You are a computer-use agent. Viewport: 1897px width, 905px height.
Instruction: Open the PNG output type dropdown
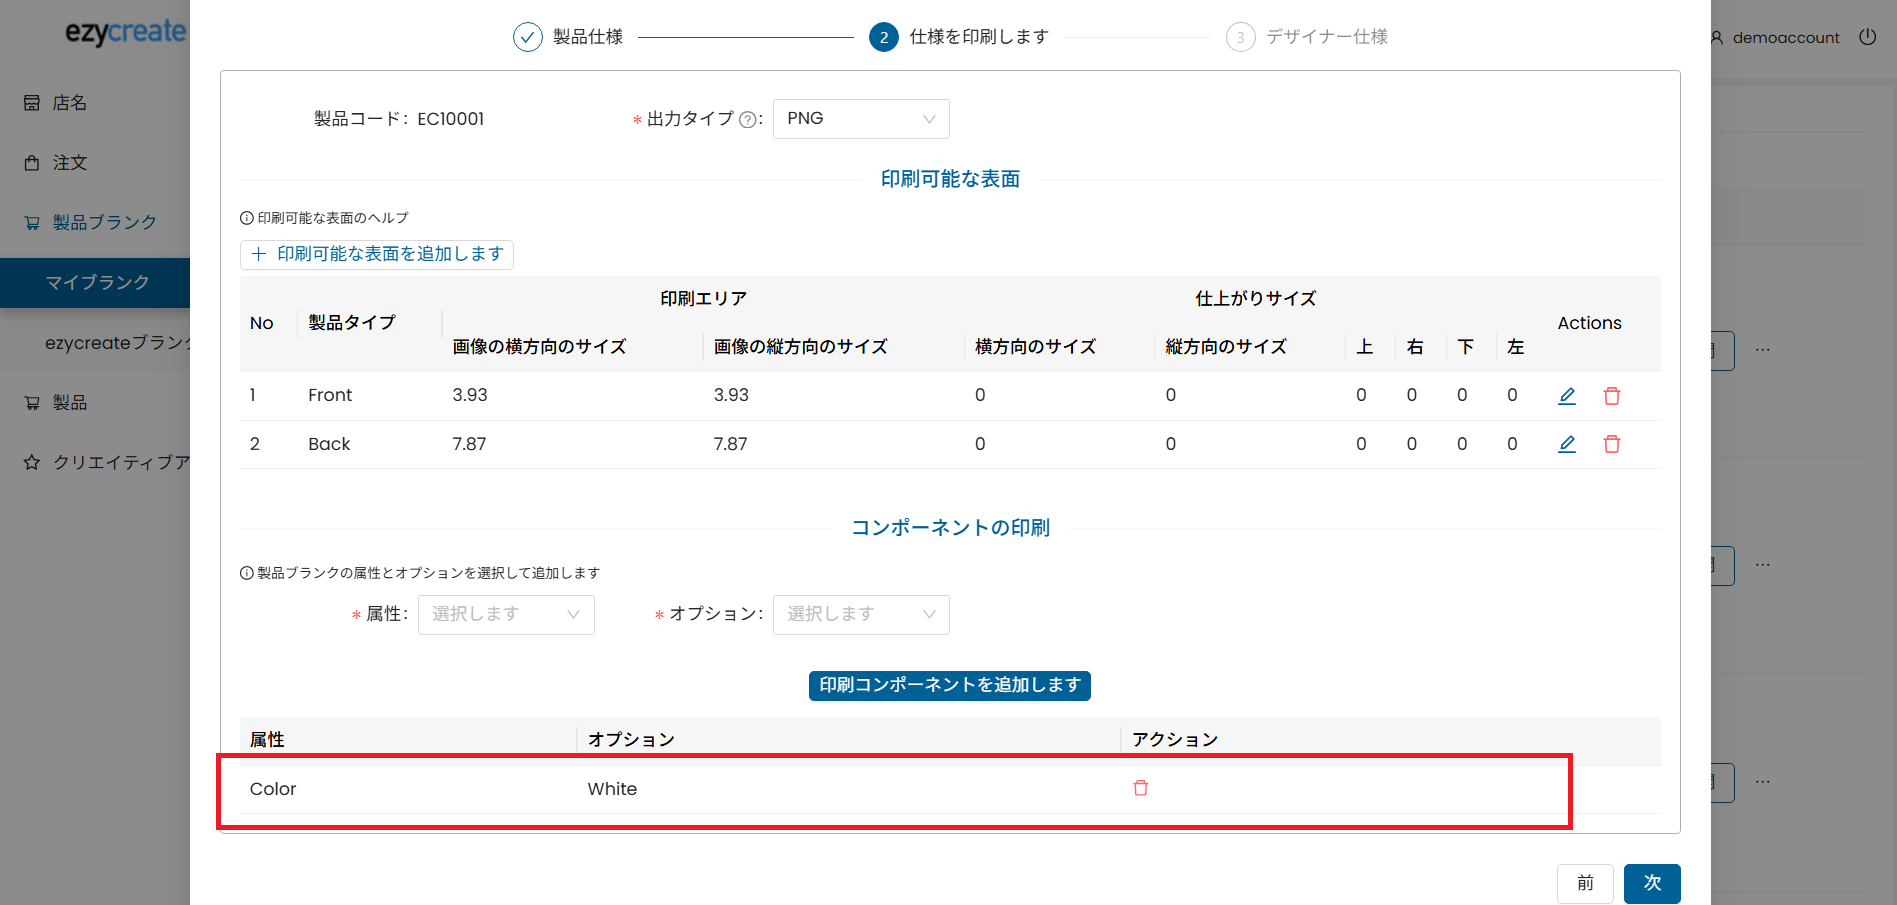click(x=860, y=119)
